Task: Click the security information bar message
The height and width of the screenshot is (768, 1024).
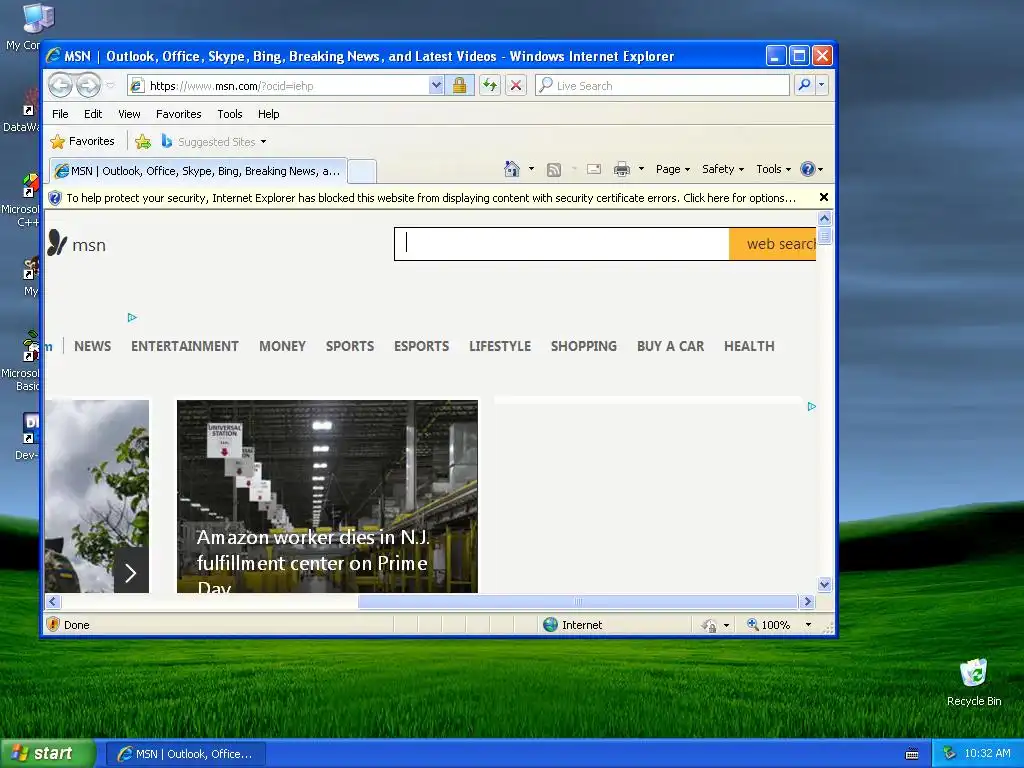Action: point(430,198)
